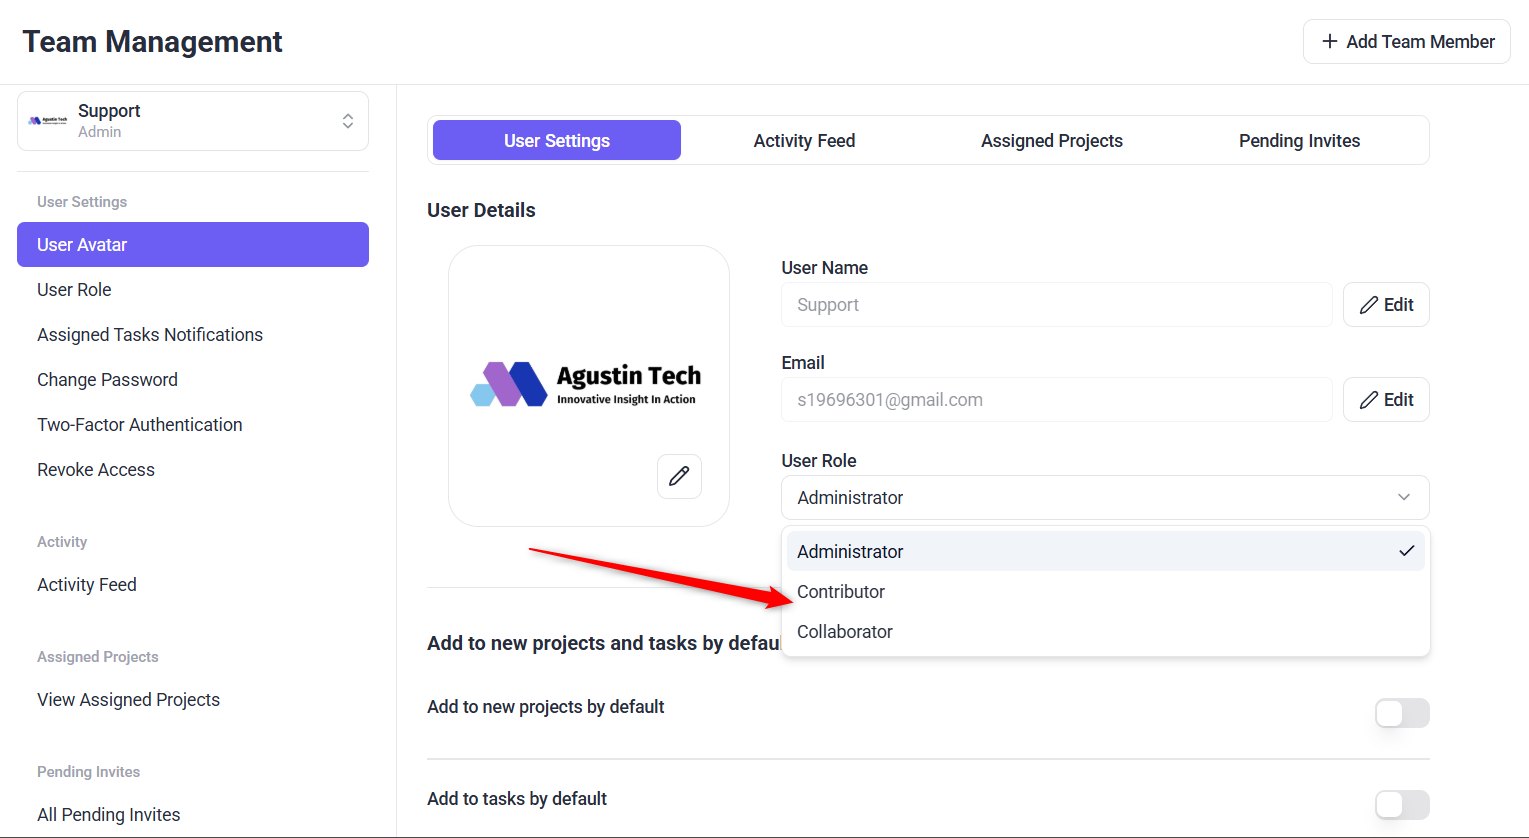Click Change Password in the sidebar
The width and height of the screenshot is (1529, 838).
(108, 380)
